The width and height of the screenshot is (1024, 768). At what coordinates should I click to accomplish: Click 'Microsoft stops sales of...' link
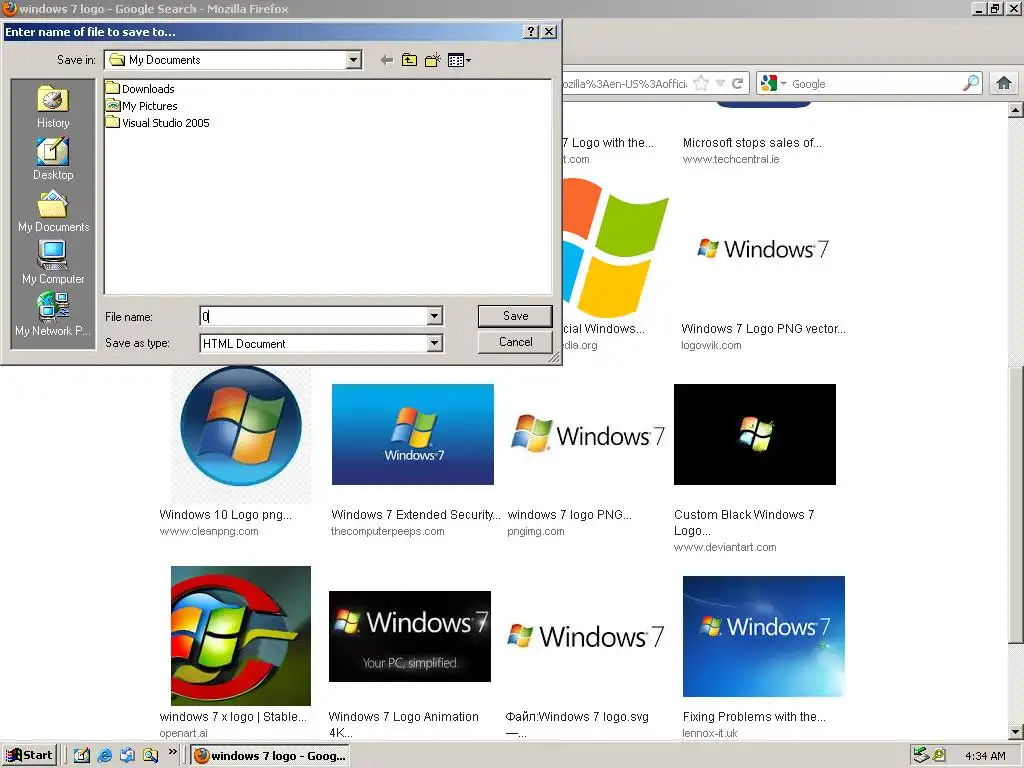pyautogui.click(x=752, y=142)
